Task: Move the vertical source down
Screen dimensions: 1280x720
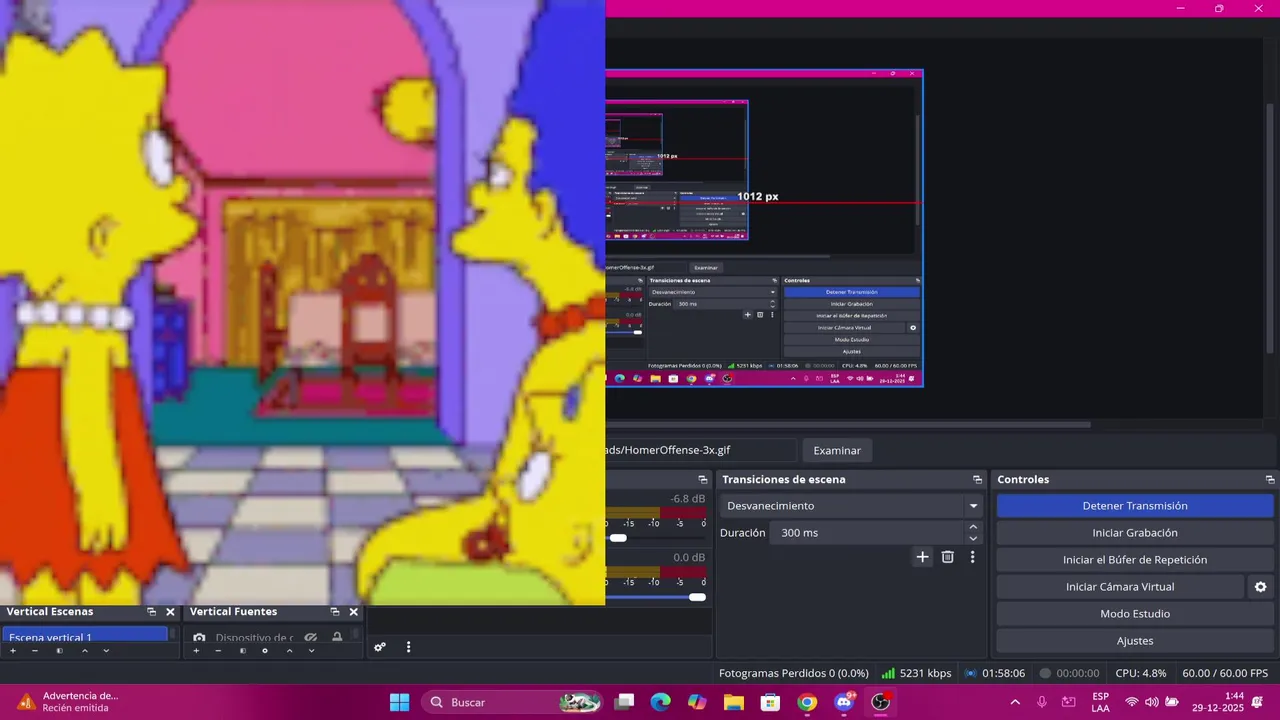Action: [311, 651]
